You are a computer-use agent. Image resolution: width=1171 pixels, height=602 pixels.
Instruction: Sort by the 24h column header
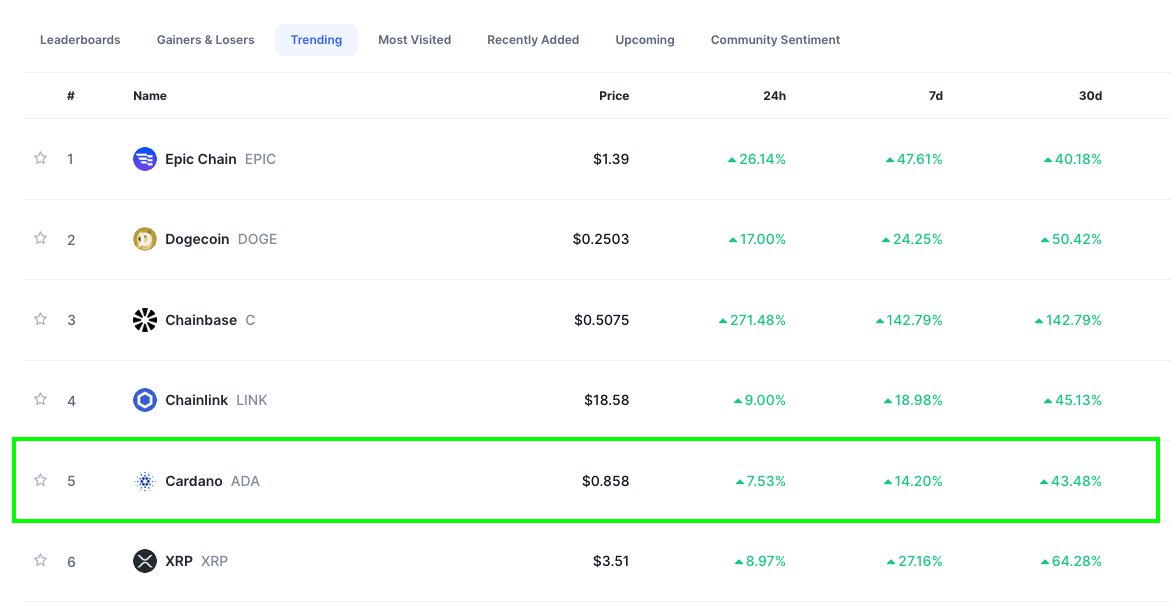pos(774,96)
